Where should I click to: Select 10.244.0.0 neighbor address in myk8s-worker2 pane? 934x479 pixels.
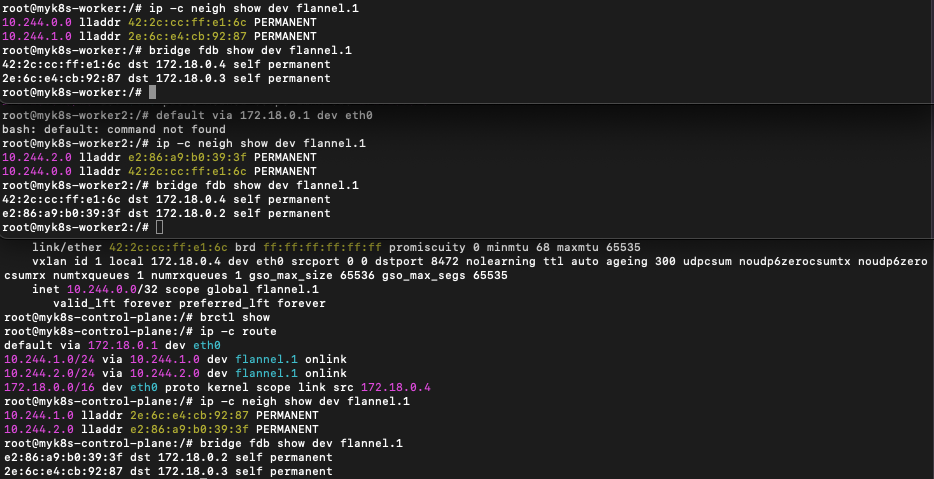coord(38,172)
